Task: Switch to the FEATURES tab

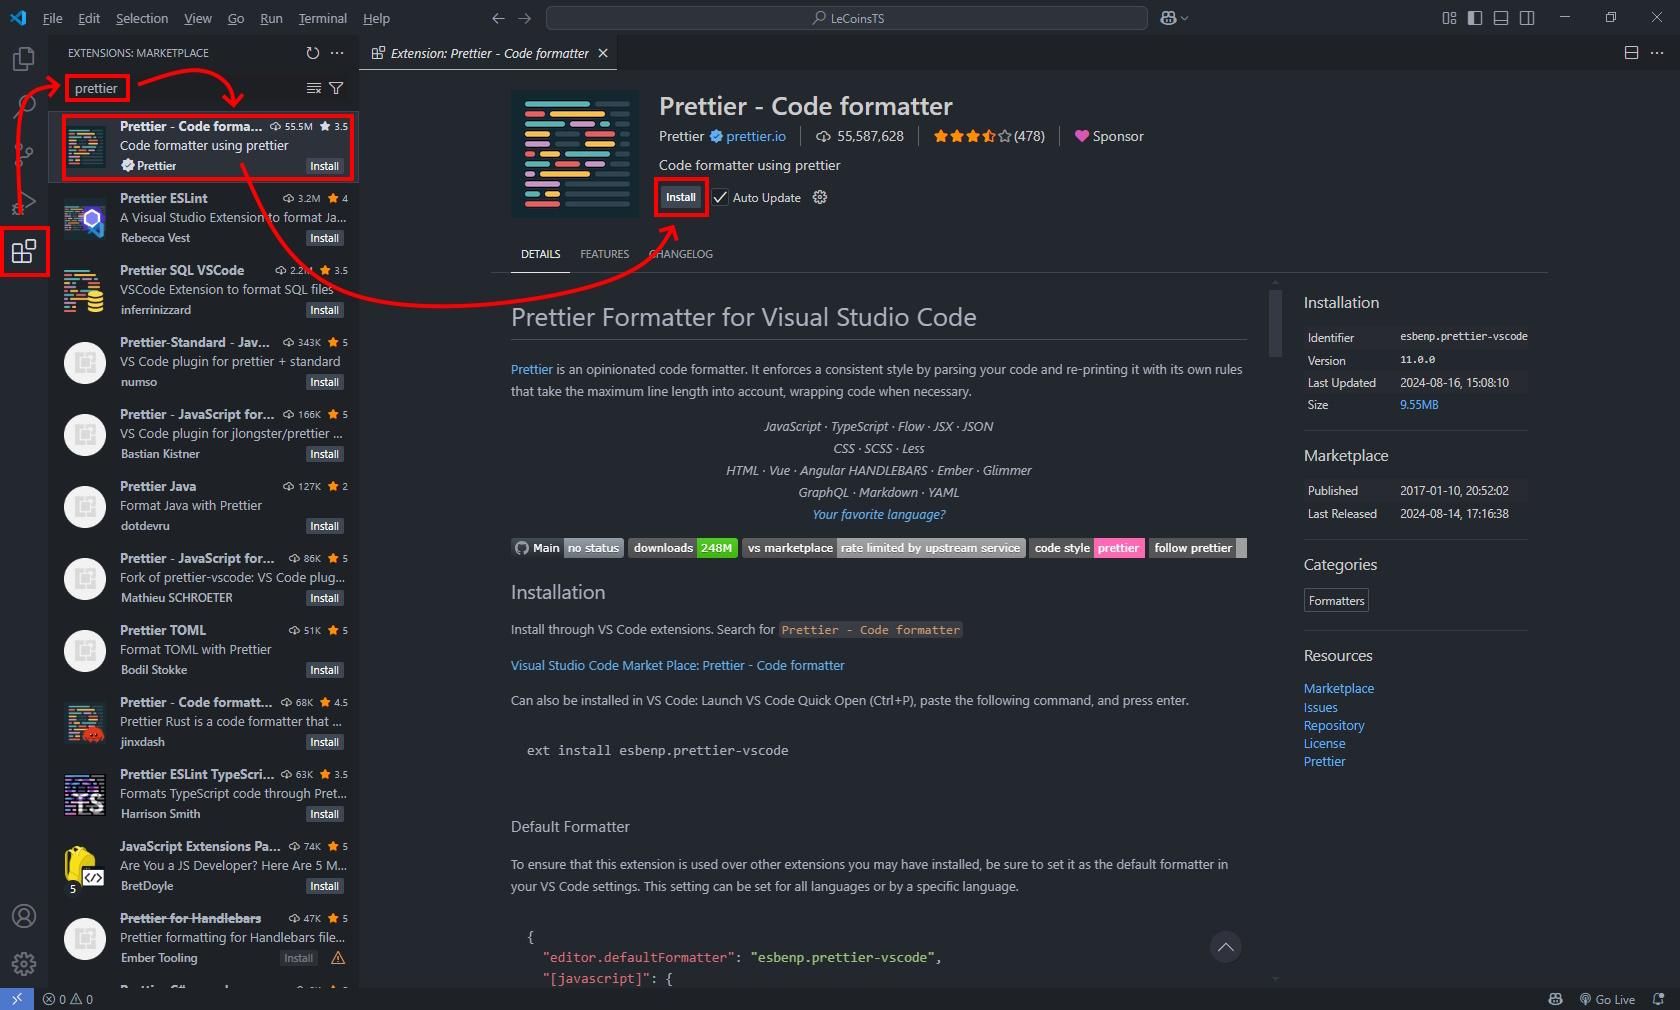Action: [604, 254]
